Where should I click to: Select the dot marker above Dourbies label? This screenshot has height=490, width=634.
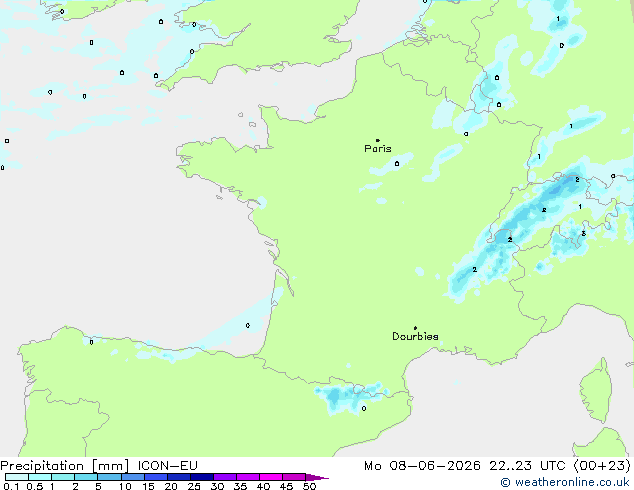pyautogui.click(x=415, y=328)
